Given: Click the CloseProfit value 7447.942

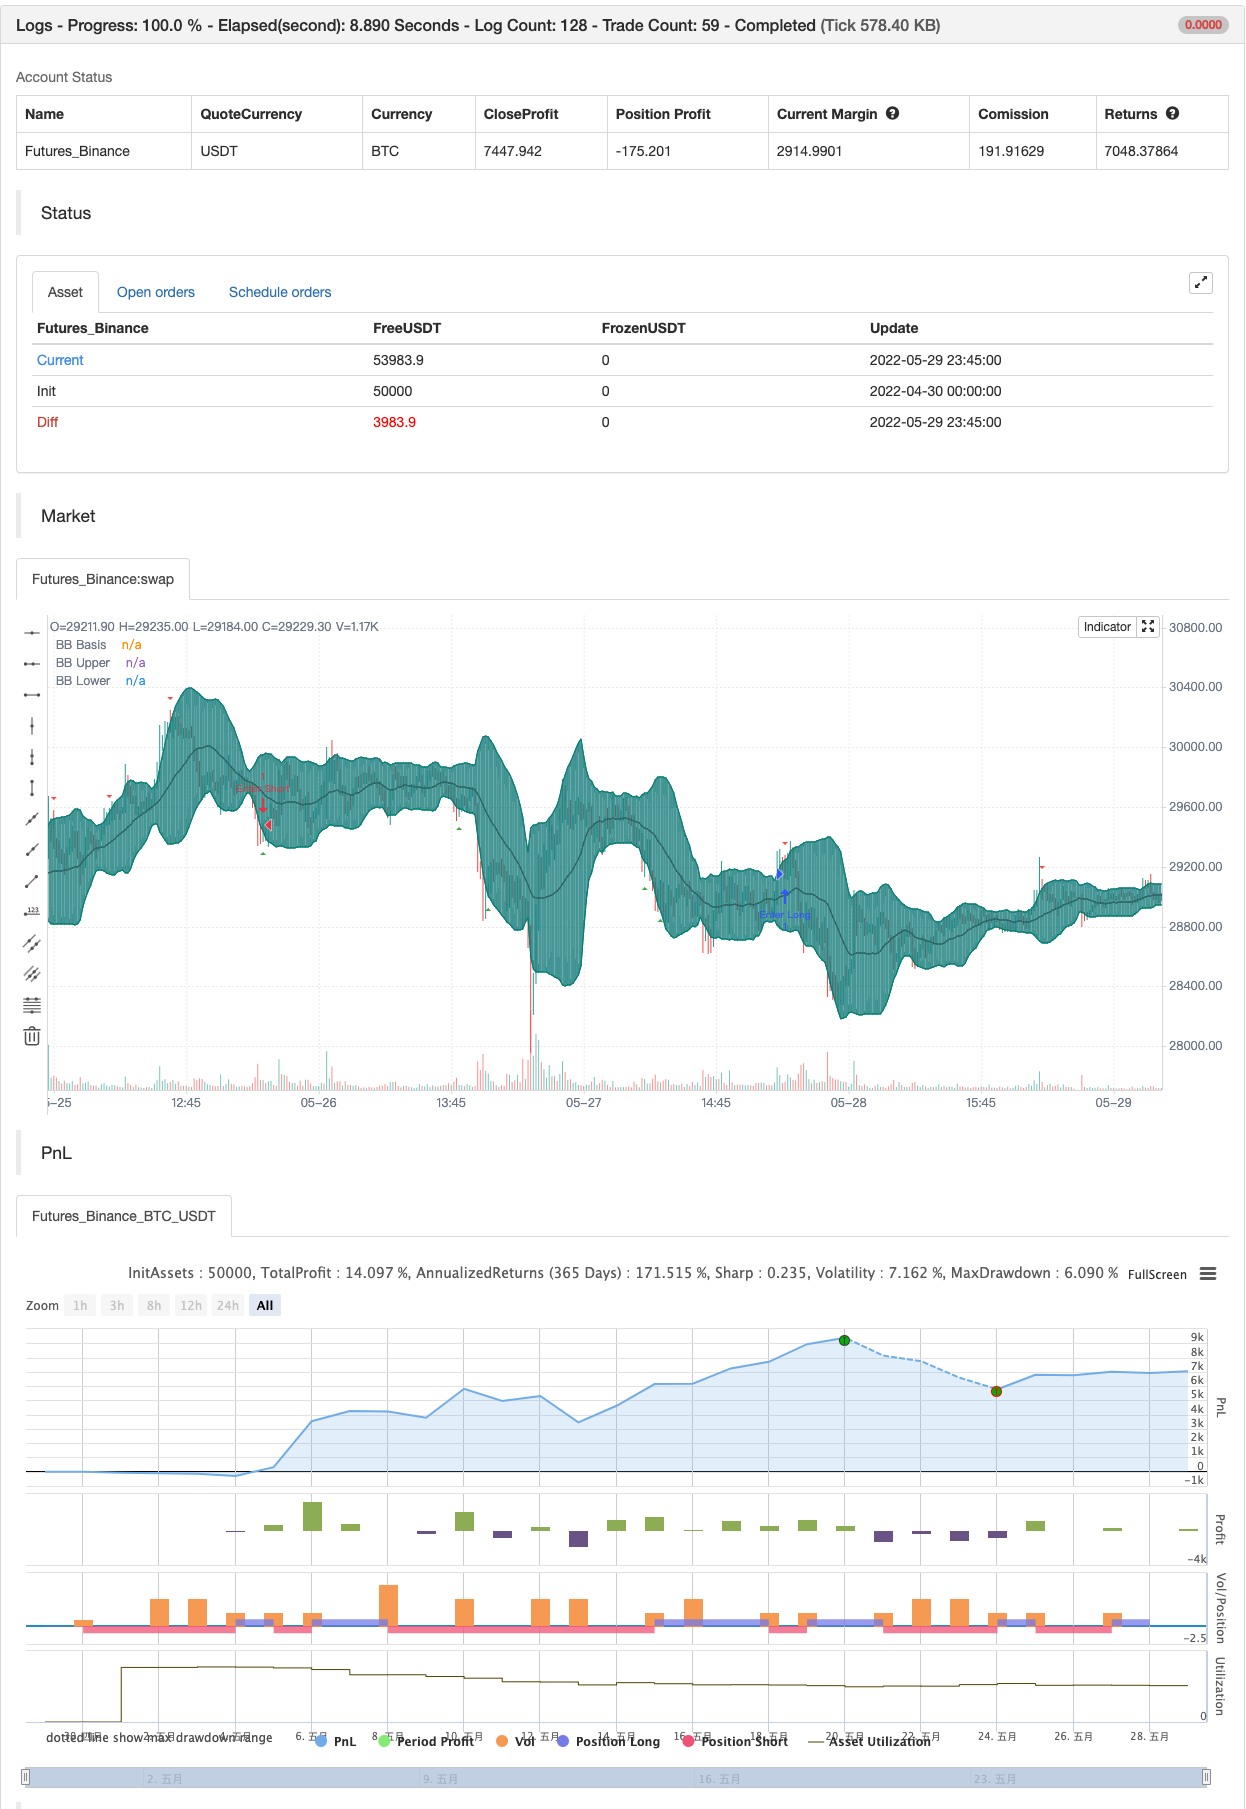Looking at the screenshot, I should click(513, 151).
